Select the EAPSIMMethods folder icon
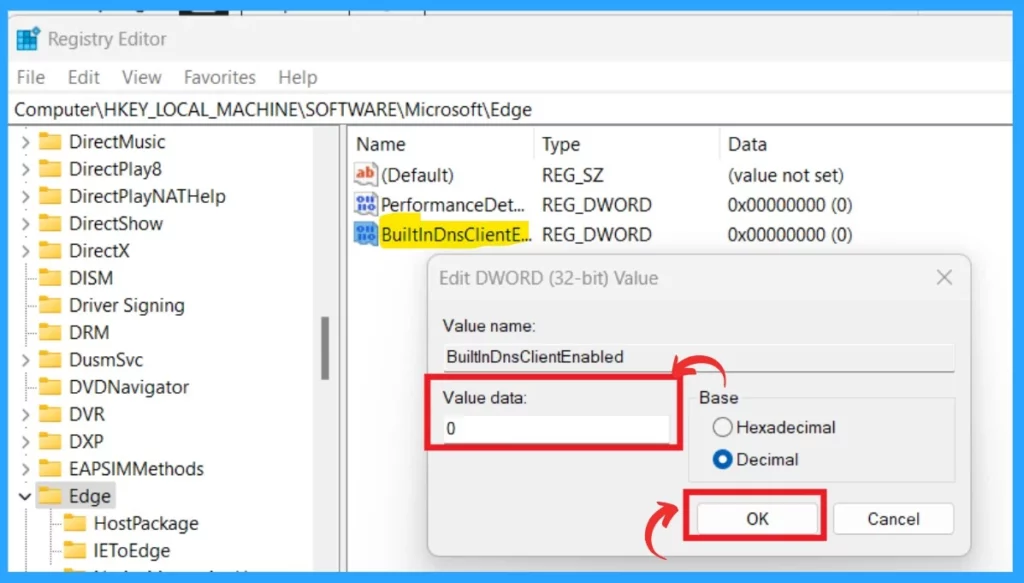 click(50, 468)
